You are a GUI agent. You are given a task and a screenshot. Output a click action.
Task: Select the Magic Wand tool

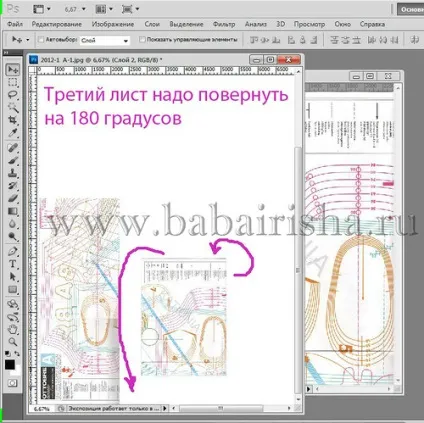pos(13,108)
